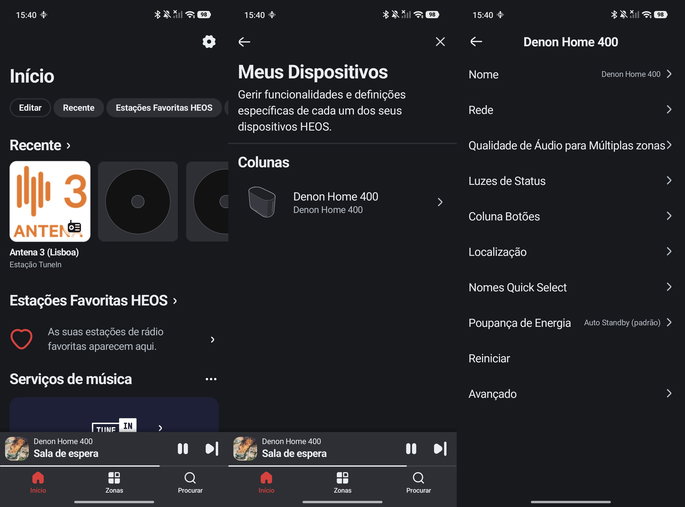The width and height of the screenshot is (685, 507).
Task: Open Poupança de Energia setting
Action: pyautogui.click(x=571, y=323)
